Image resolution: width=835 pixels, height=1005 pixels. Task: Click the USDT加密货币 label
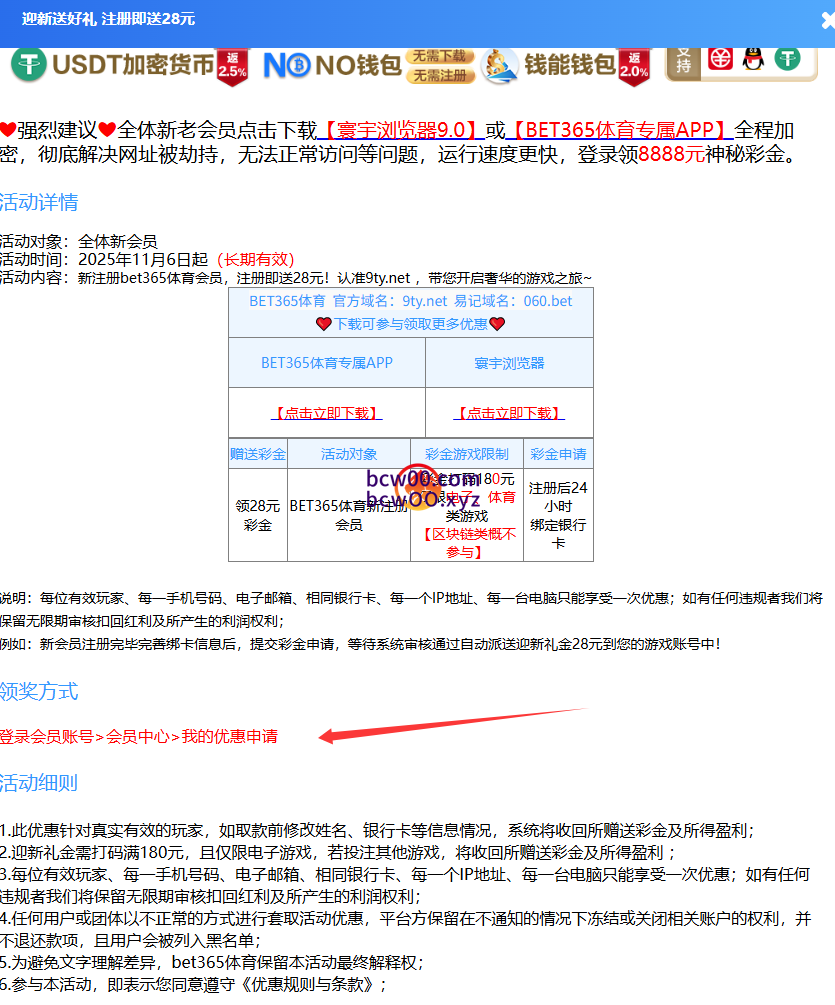click(133, 65)
